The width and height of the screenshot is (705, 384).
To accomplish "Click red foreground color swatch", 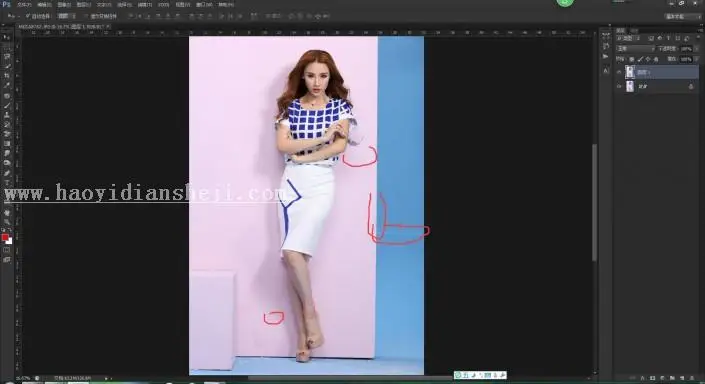I will tap(5, 237).
